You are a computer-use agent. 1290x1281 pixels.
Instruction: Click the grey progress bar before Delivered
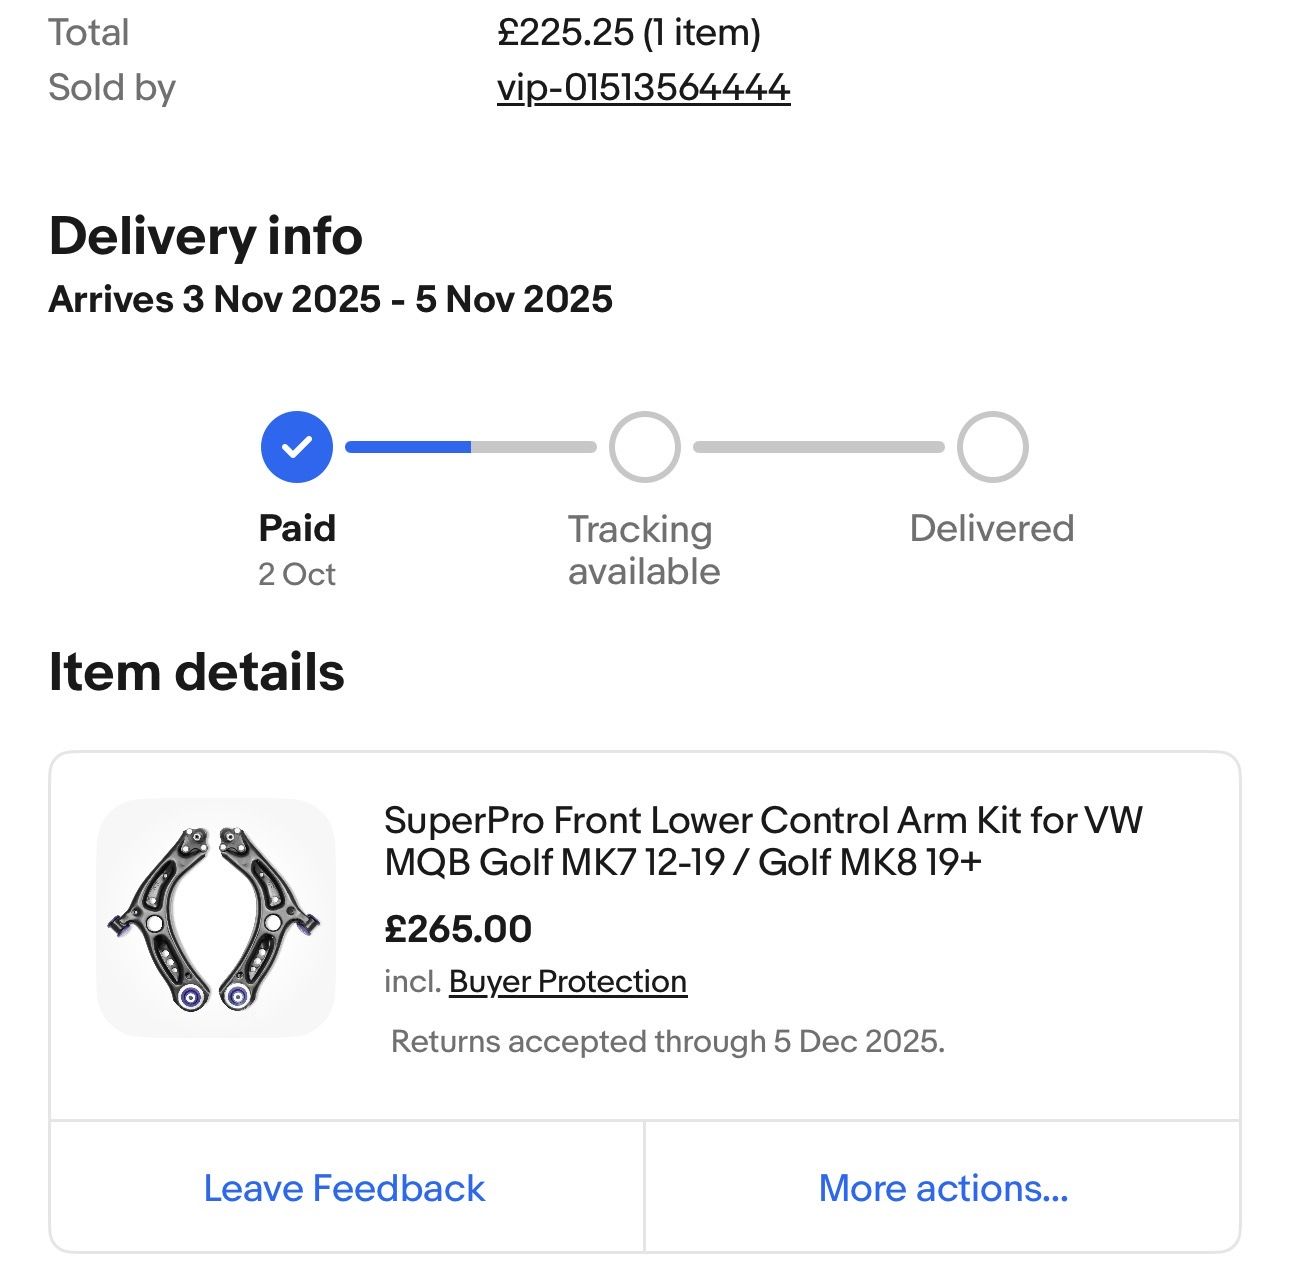[x=818, y=447]
